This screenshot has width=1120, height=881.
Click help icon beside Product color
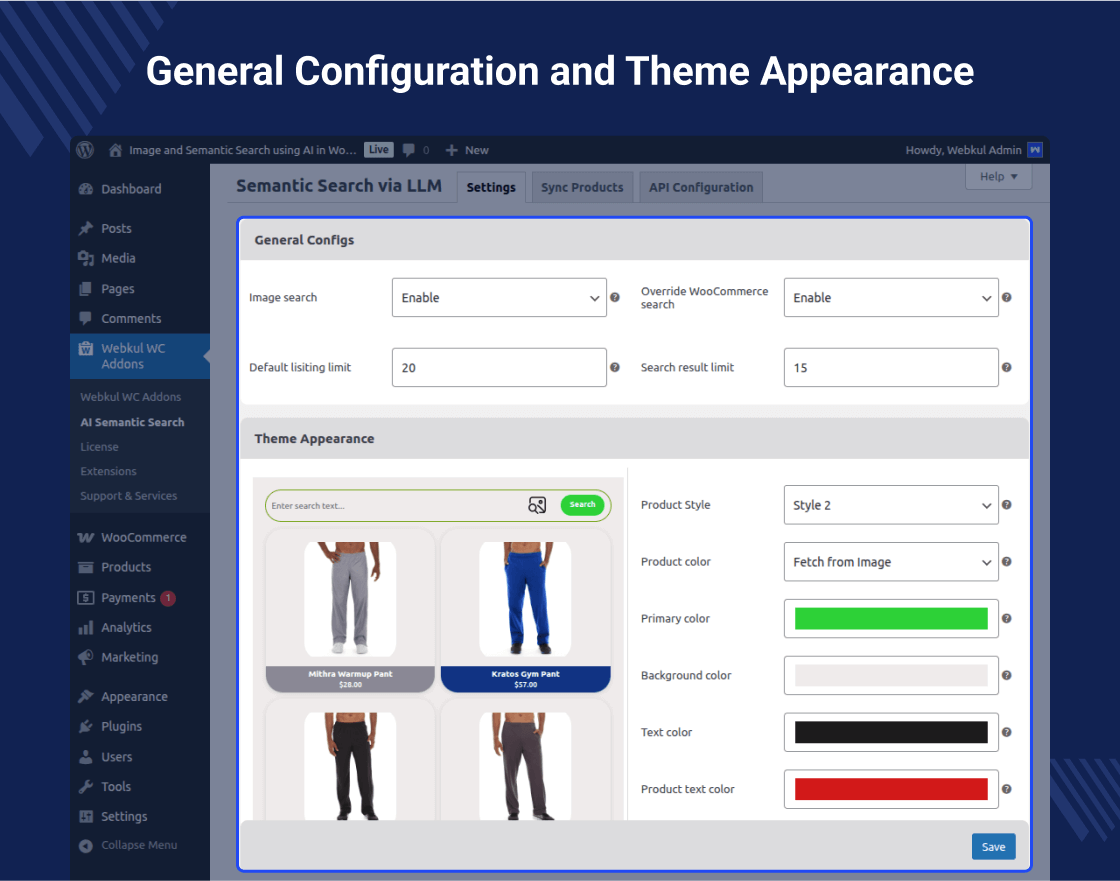tap(1006, 562)
